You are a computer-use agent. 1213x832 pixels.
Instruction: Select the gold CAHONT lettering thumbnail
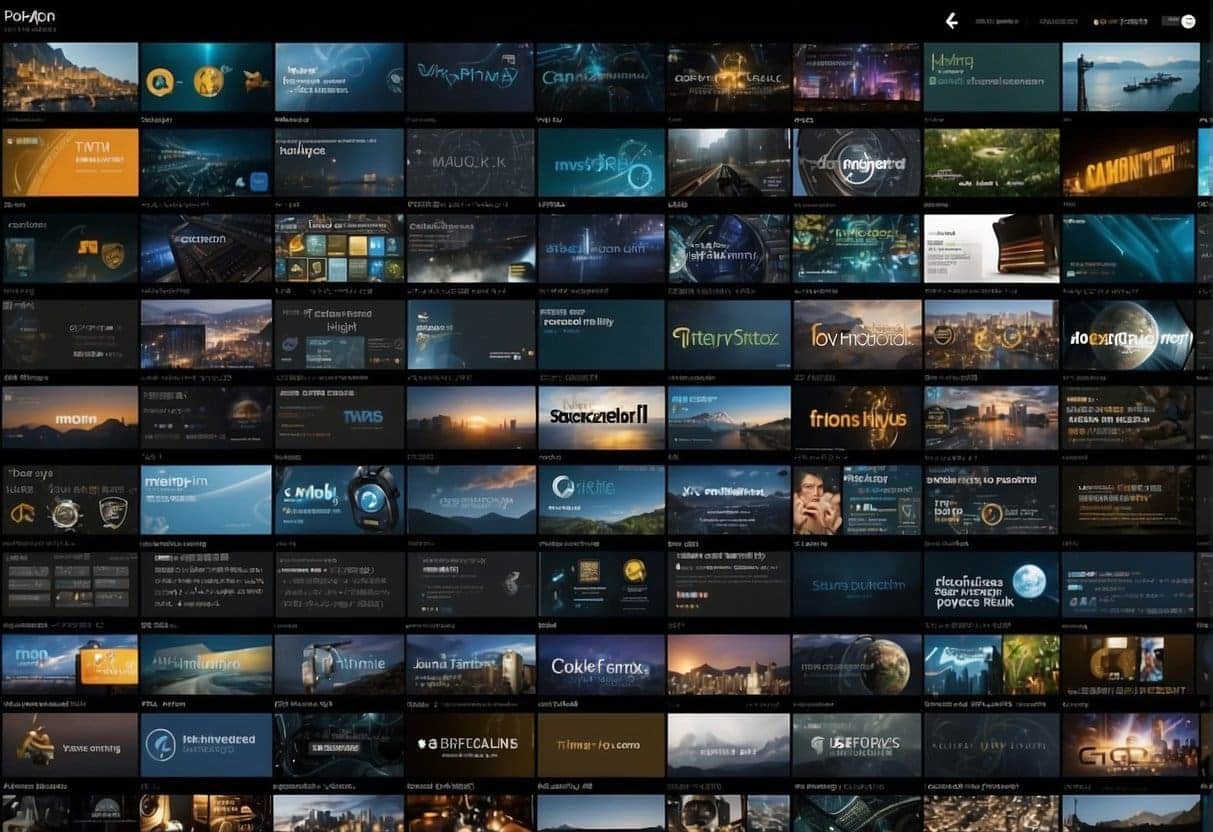pos(1129,162)
